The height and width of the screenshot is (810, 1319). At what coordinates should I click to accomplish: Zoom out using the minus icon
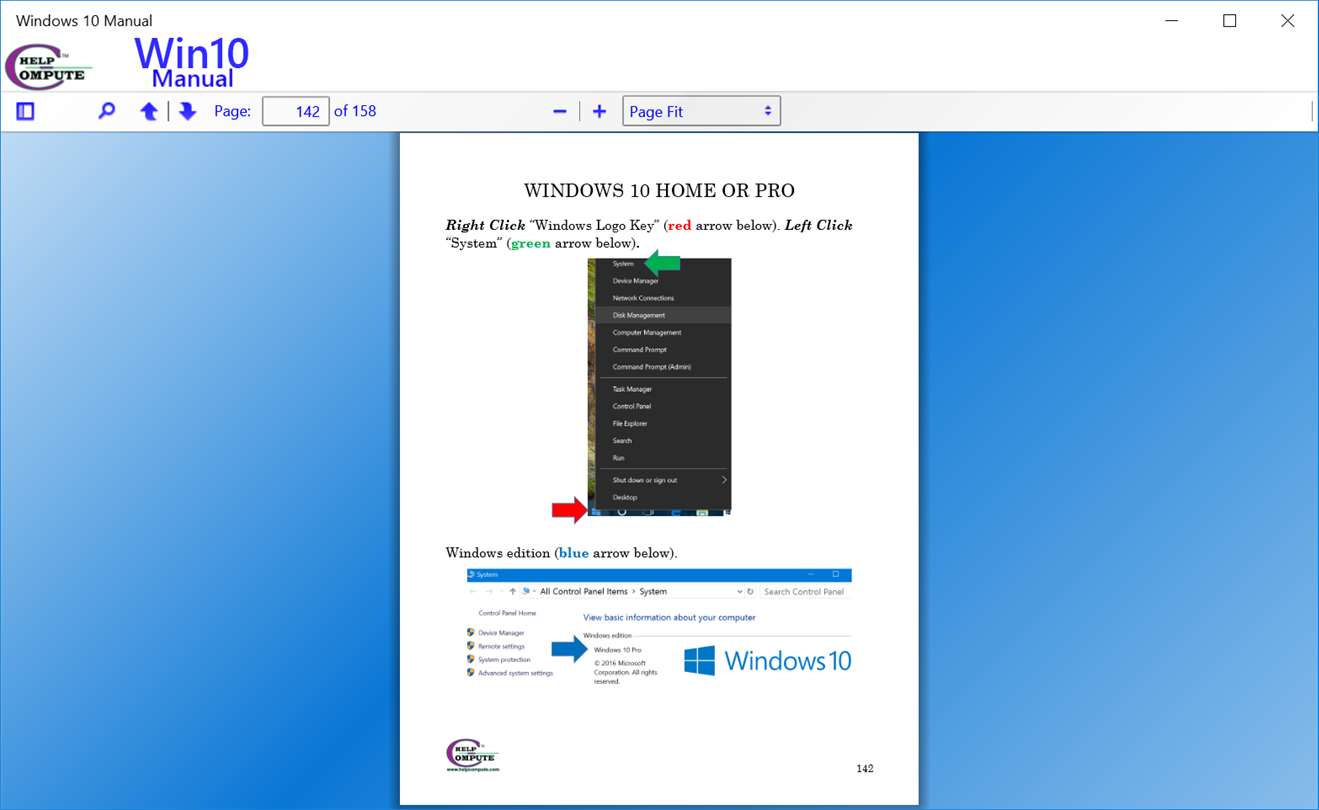(x=560, y=111)
